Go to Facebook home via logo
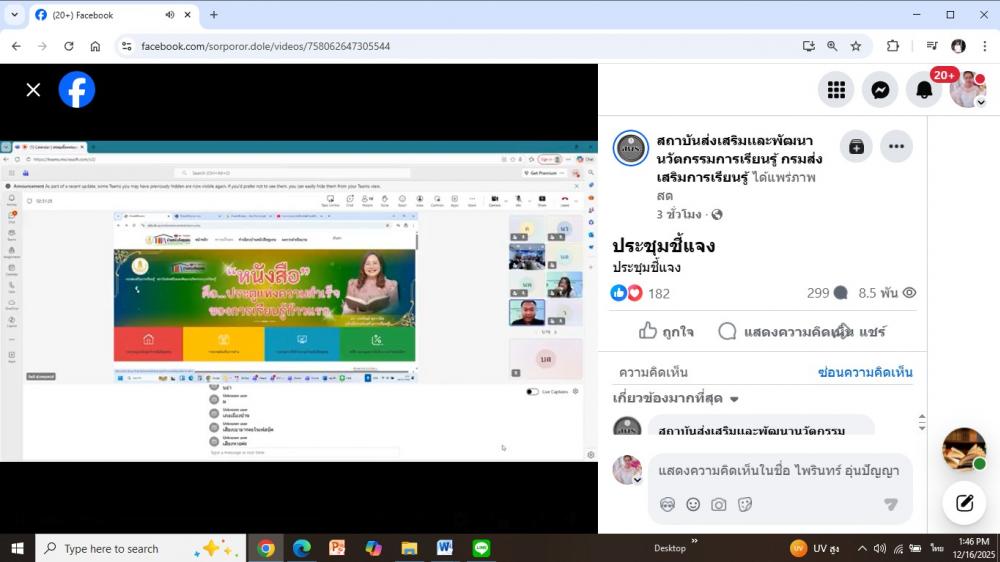The width and height of the screenshot is (1000, 562). 77,90
